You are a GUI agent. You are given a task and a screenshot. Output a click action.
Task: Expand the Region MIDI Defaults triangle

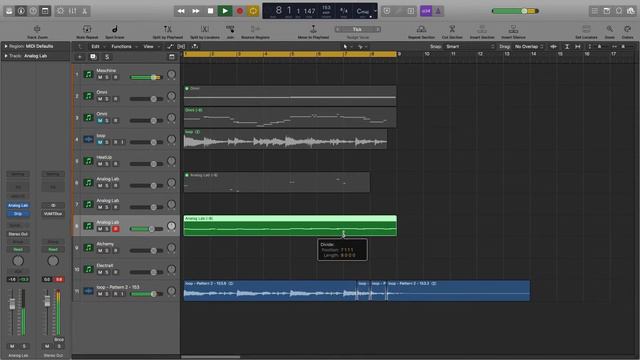coord(6,46)
